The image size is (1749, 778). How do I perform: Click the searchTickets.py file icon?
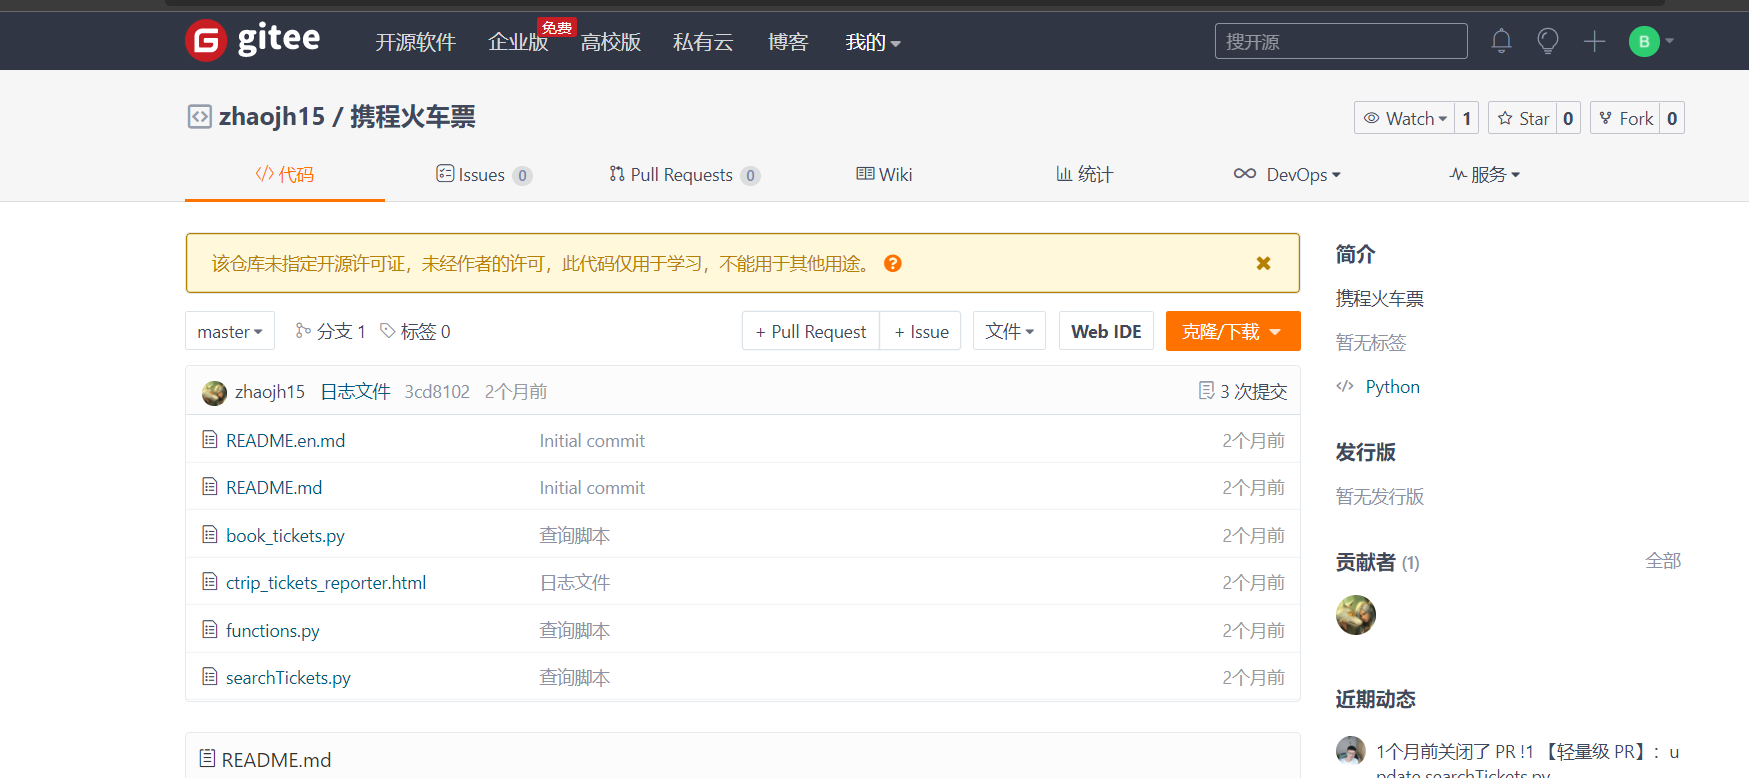pos(210,676)
